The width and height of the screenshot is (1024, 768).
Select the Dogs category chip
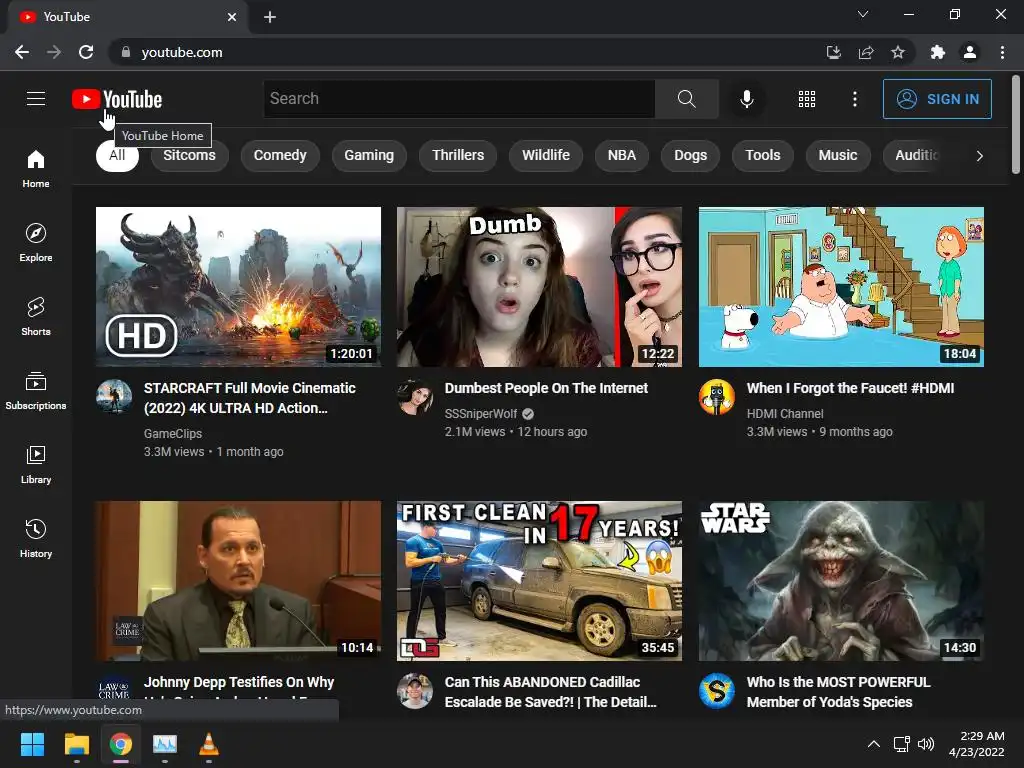690,155
